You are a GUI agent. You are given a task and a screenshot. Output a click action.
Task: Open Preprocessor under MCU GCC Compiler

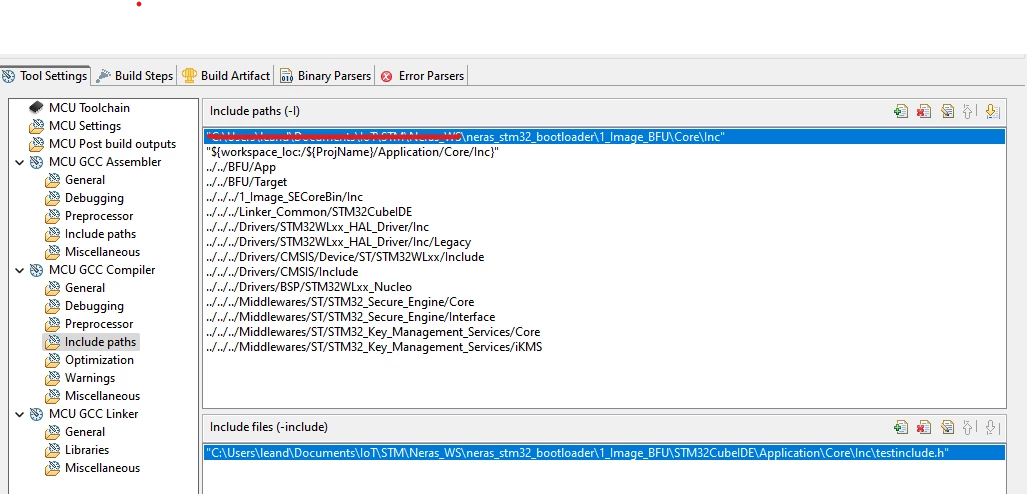click(x=89, y=324)
